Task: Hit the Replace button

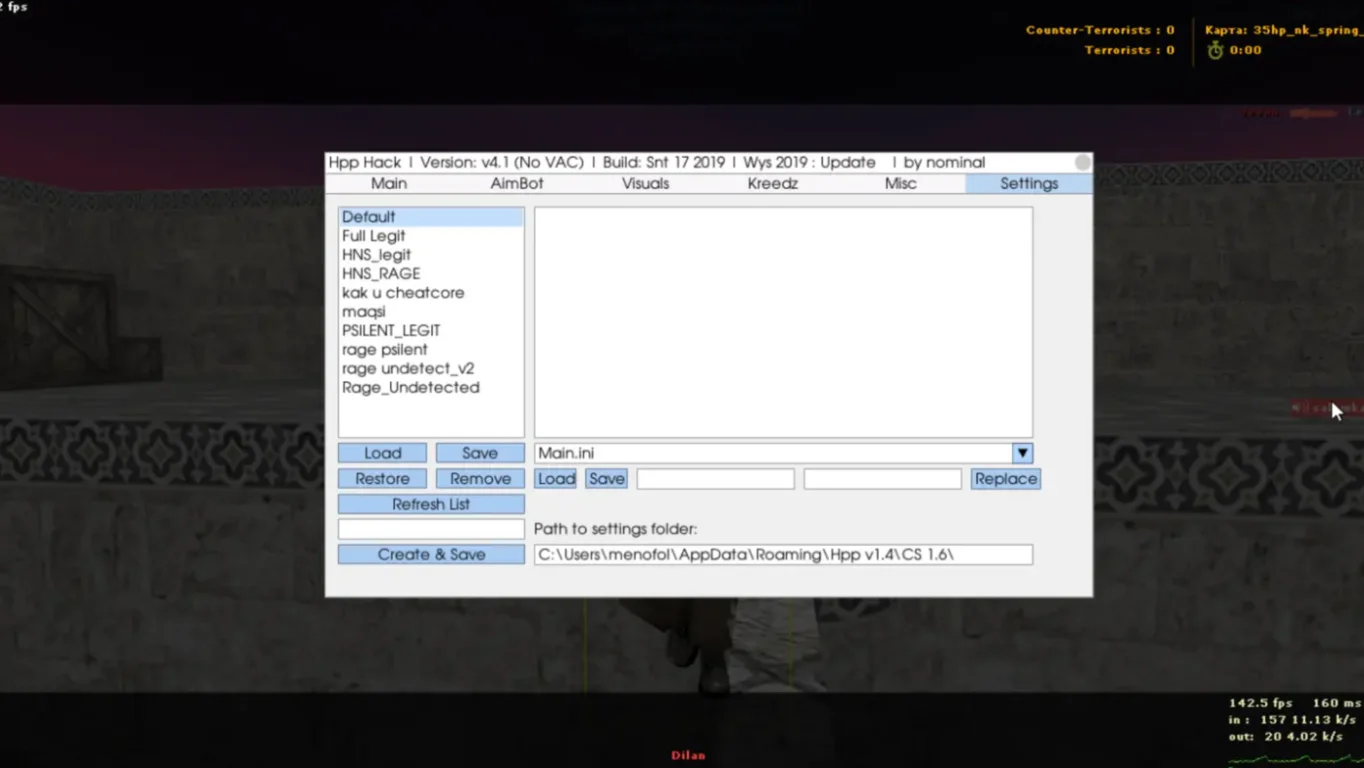Action: click(1005, 479)
